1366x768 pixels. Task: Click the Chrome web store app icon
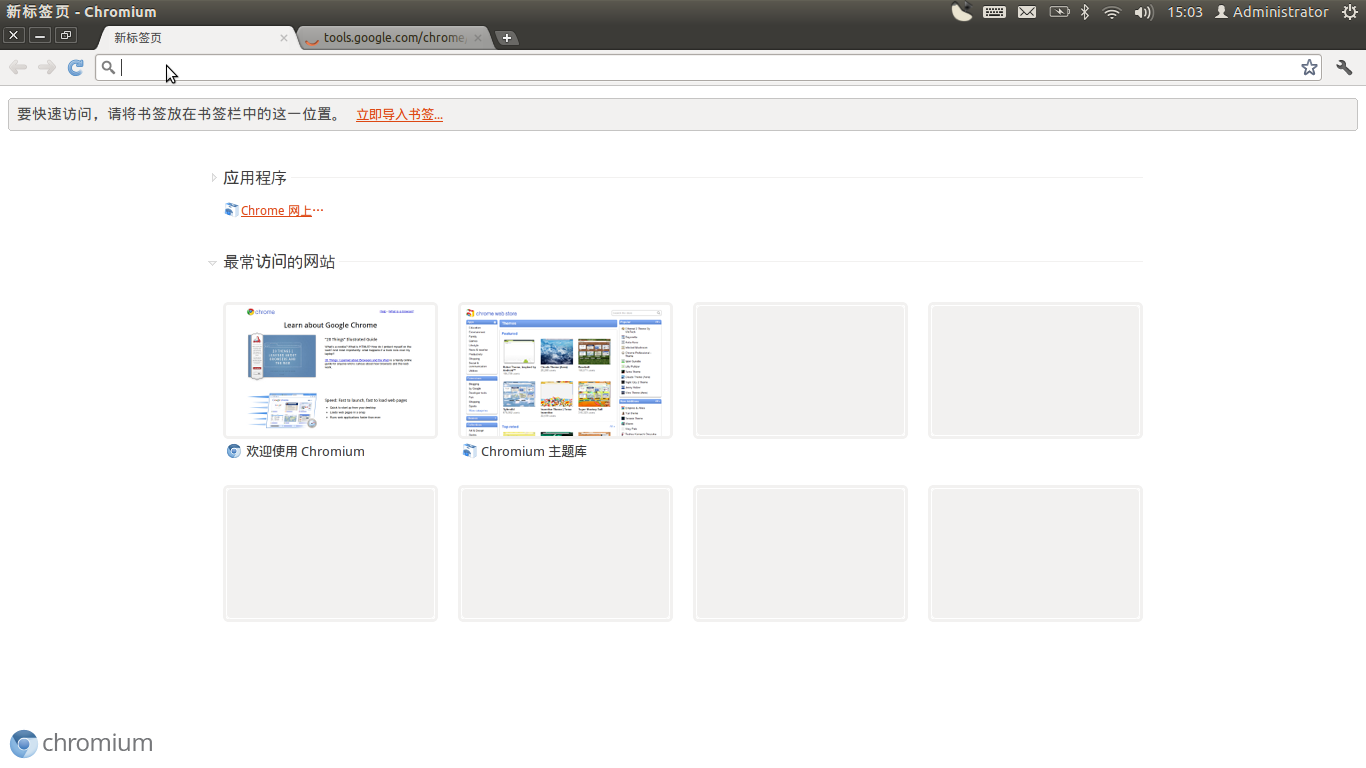[x=231, y=210]
